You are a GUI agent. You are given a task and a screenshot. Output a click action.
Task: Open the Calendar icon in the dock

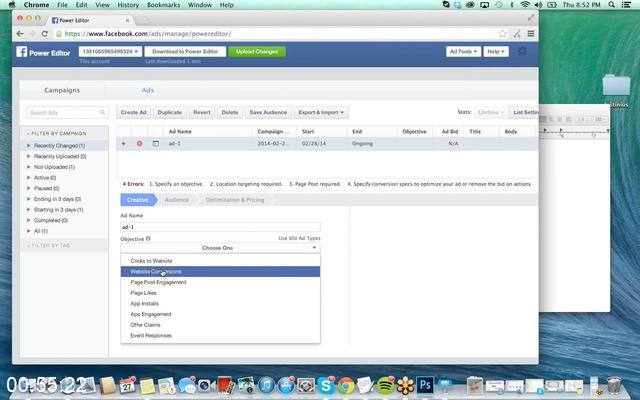127,385
